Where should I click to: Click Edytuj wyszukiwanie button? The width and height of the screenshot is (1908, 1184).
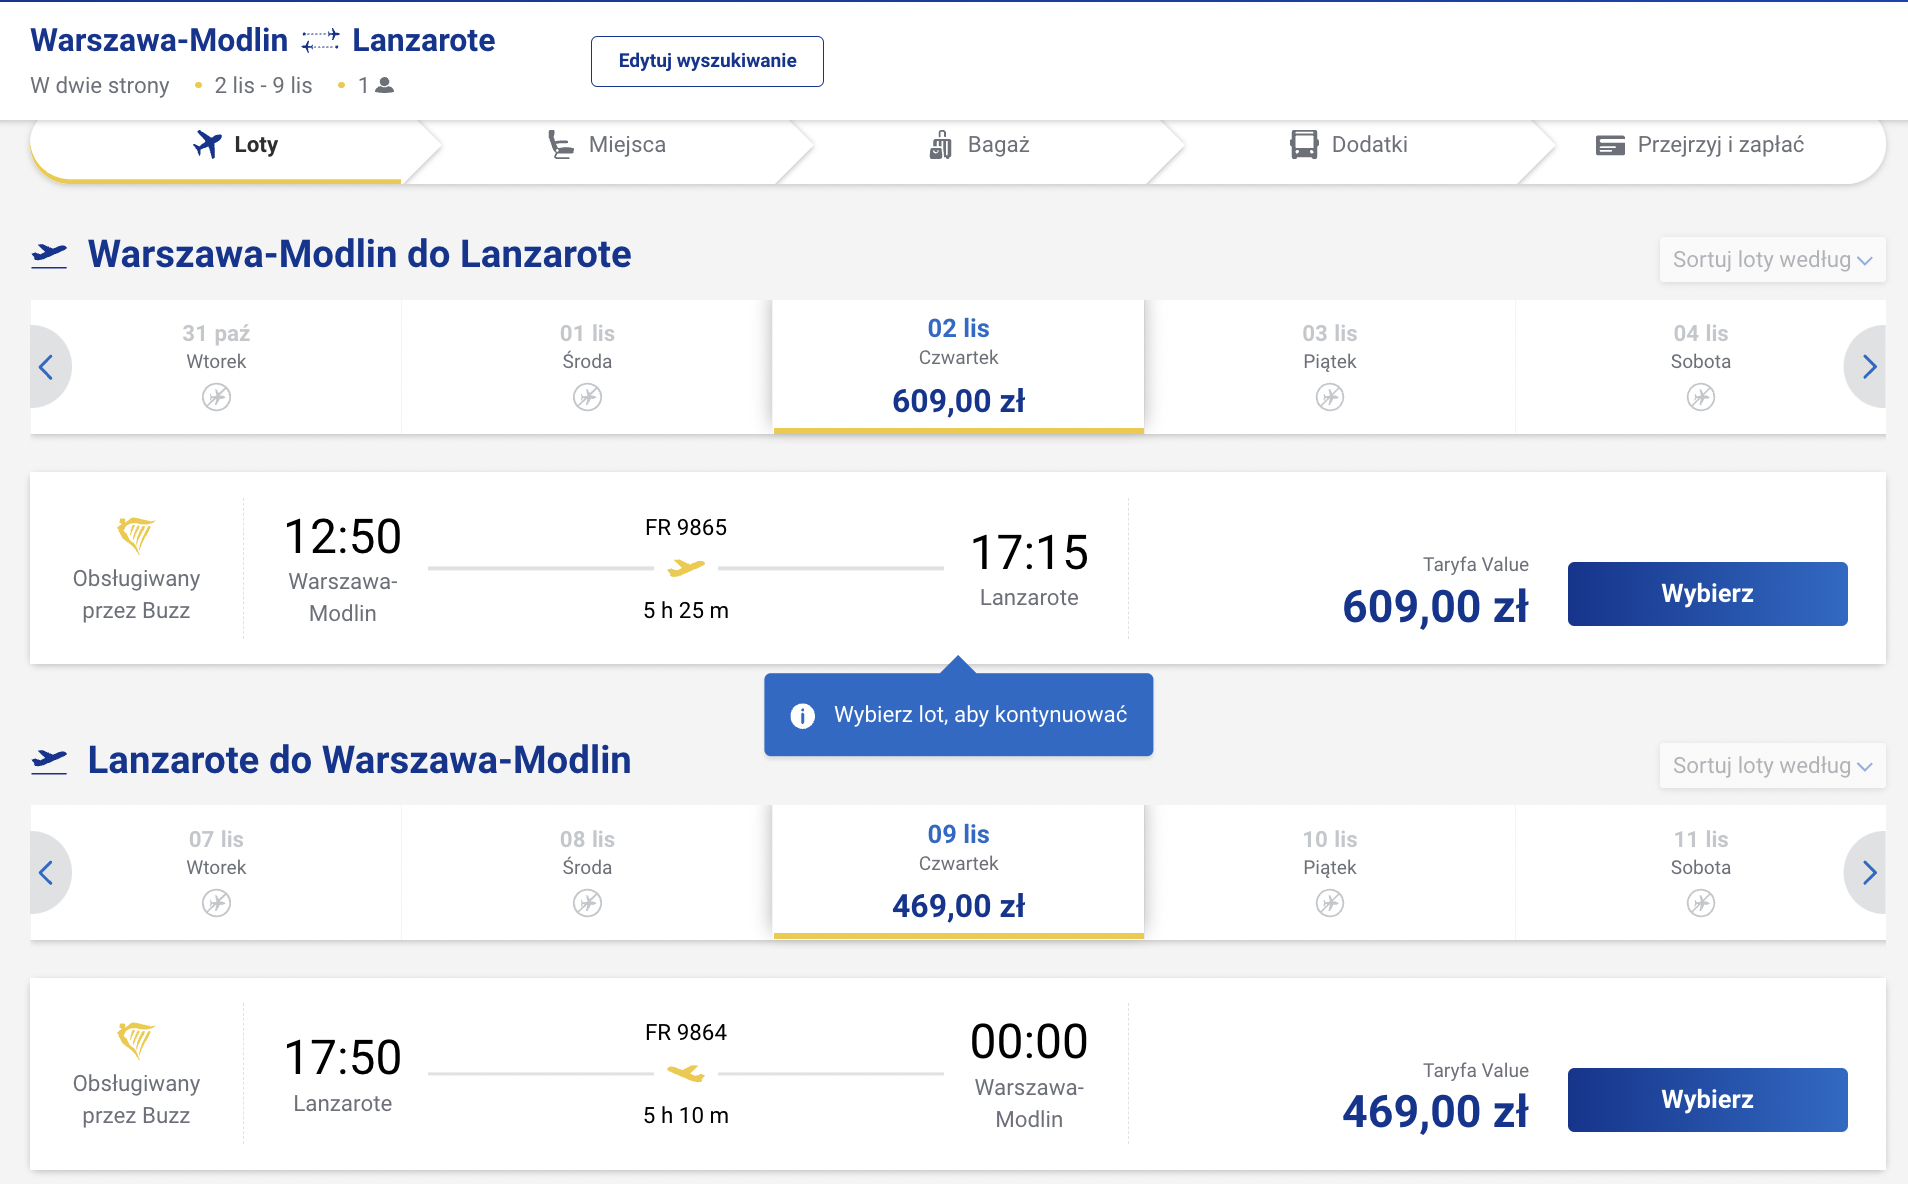click(x=707, y=61)
